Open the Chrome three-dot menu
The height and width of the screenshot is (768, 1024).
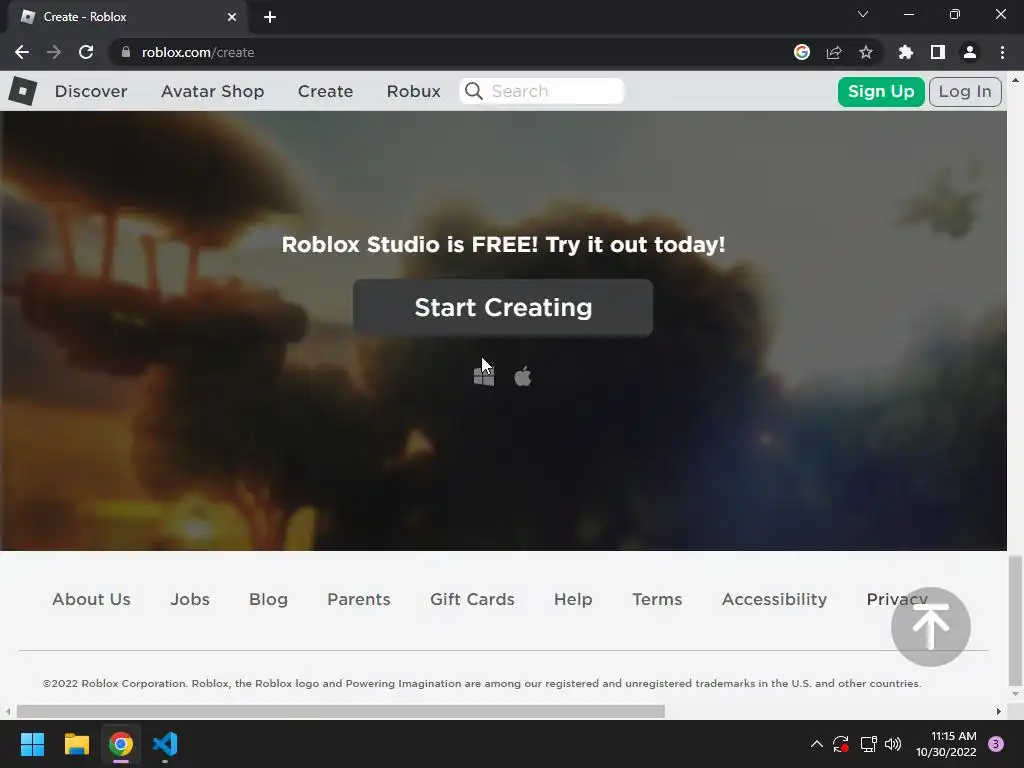(1002, 52)
